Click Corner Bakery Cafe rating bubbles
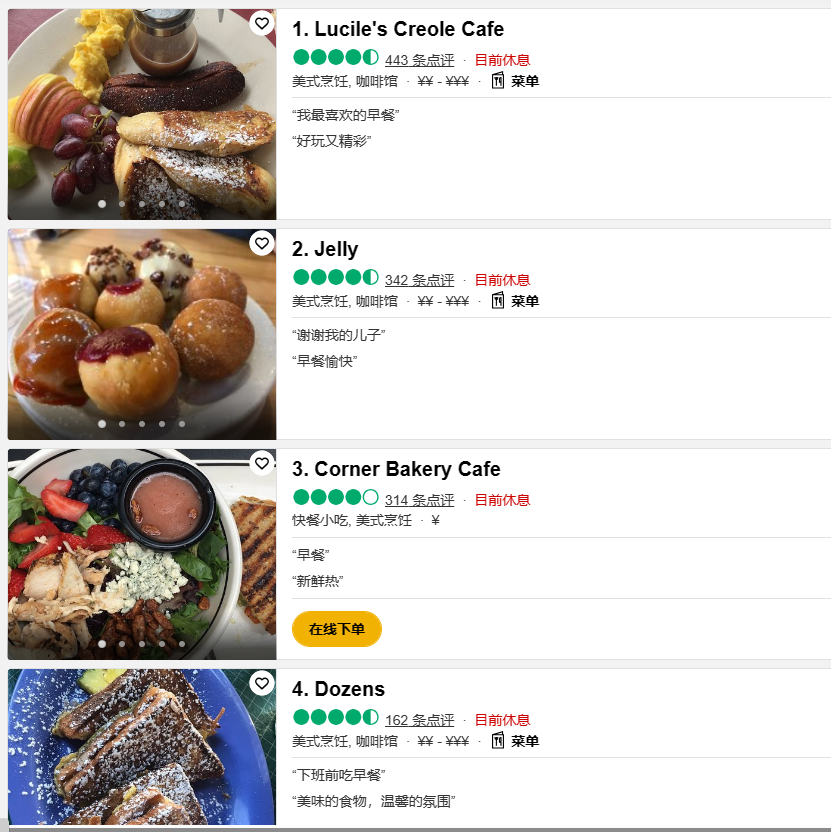 point(336,498)
